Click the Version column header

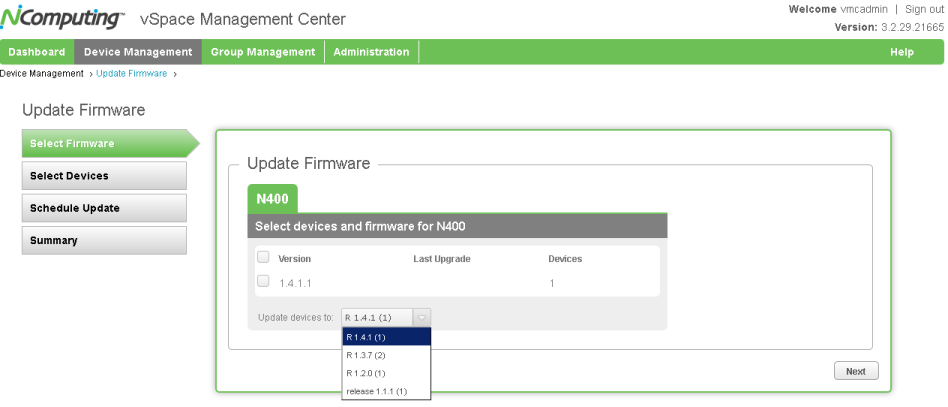pyautogui.click(x=294, y=259)
